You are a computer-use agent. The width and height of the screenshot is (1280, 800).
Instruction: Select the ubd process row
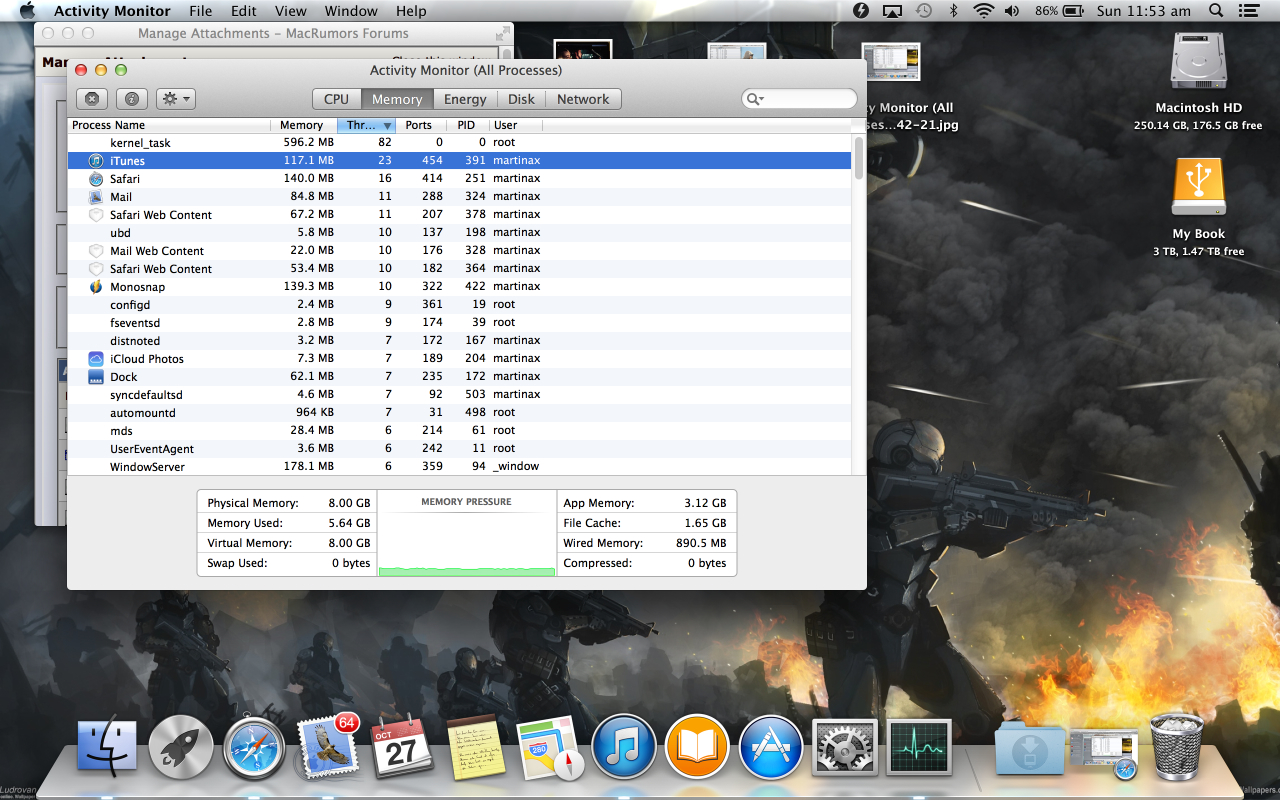[x=459, y=233]
